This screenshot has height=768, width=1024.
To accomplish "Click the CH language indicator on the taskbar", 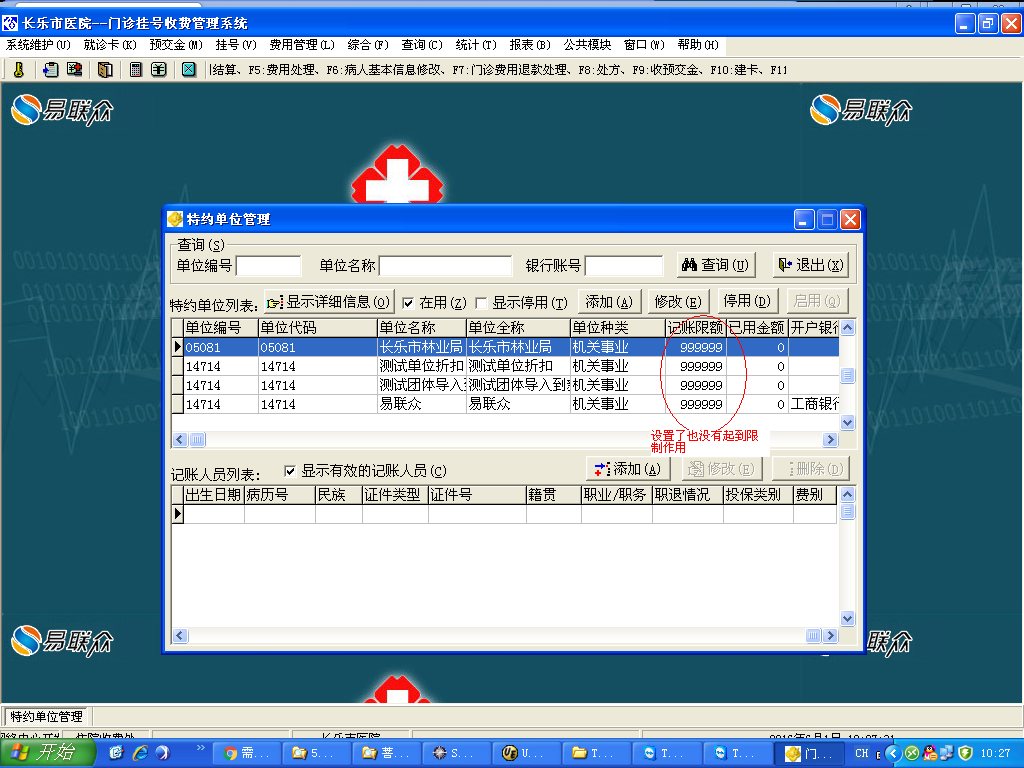I will [862, 753].
